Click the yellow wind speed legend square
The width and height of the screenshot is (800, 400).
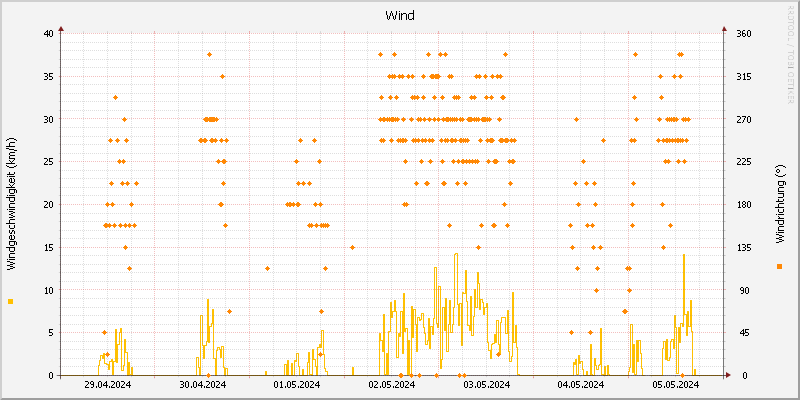11,302
